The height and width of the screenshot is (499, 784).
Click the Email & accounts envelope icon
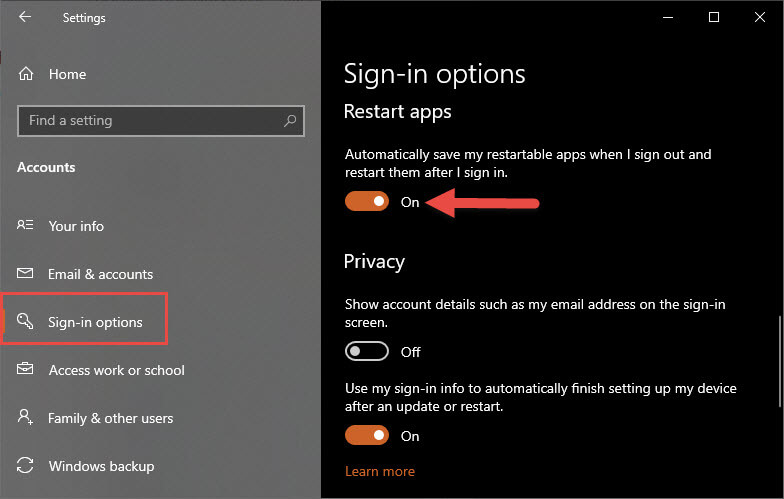(25, 273)
